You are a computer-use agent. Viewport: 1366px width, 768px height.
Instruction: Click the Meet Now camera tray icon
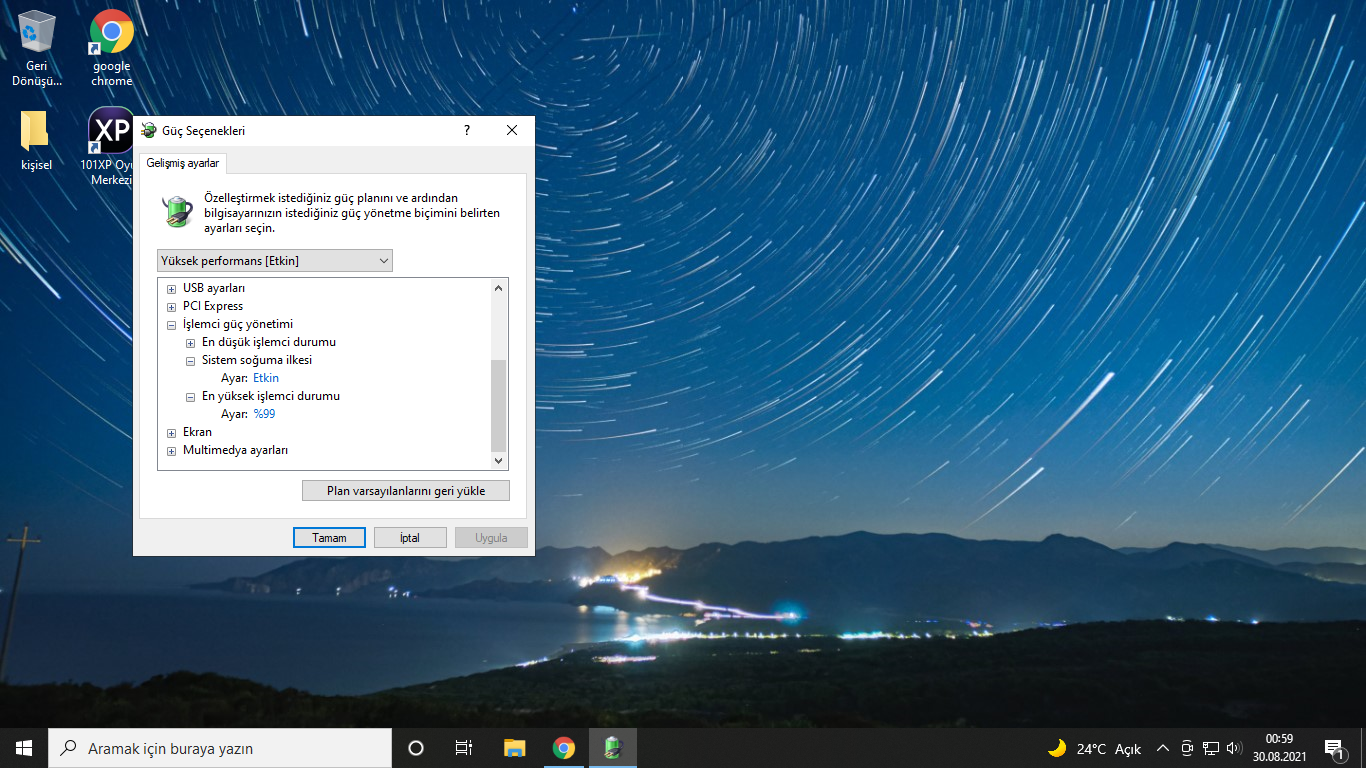pyautogui.click(x=1187, y=748)
